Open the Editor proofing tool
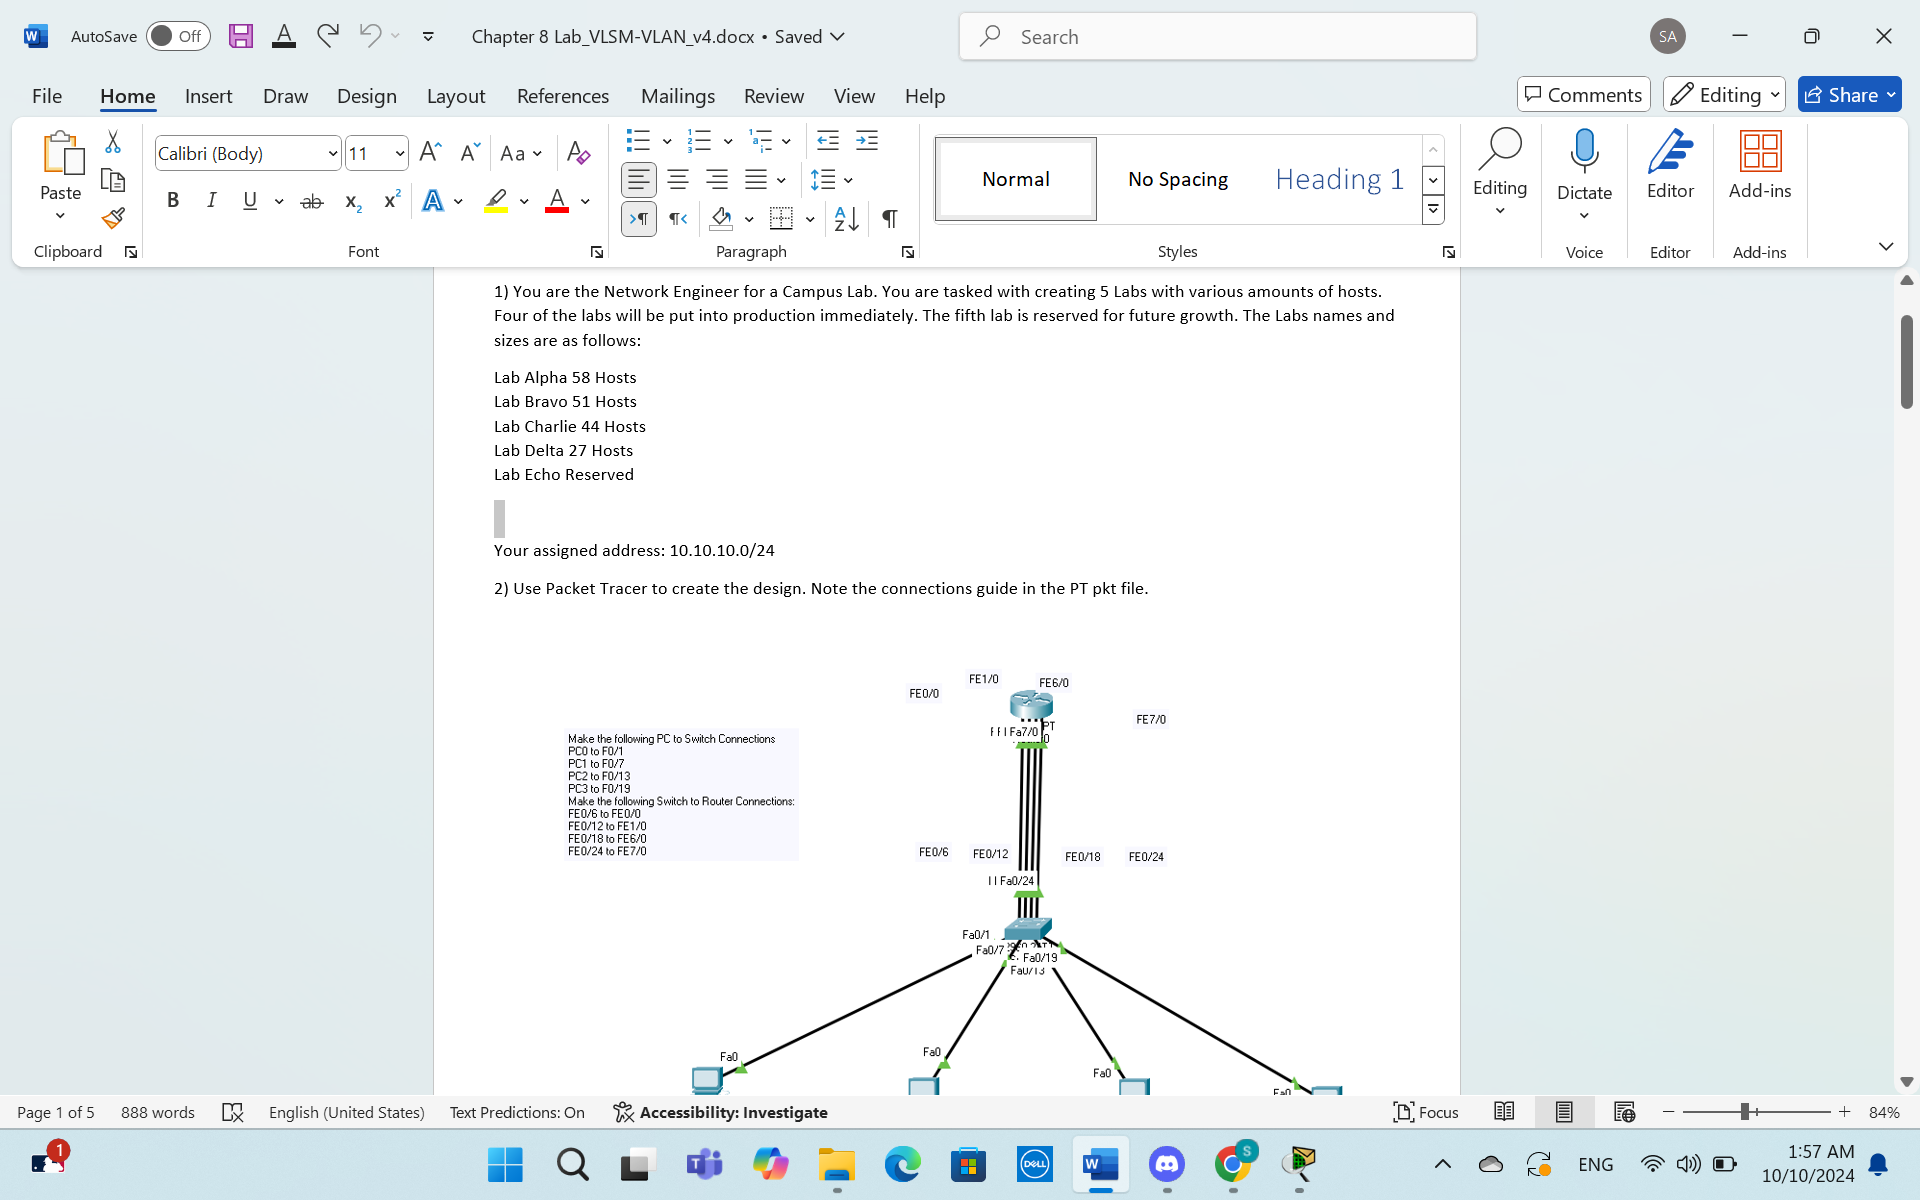The image size is (1920, 1200). 1670,166
